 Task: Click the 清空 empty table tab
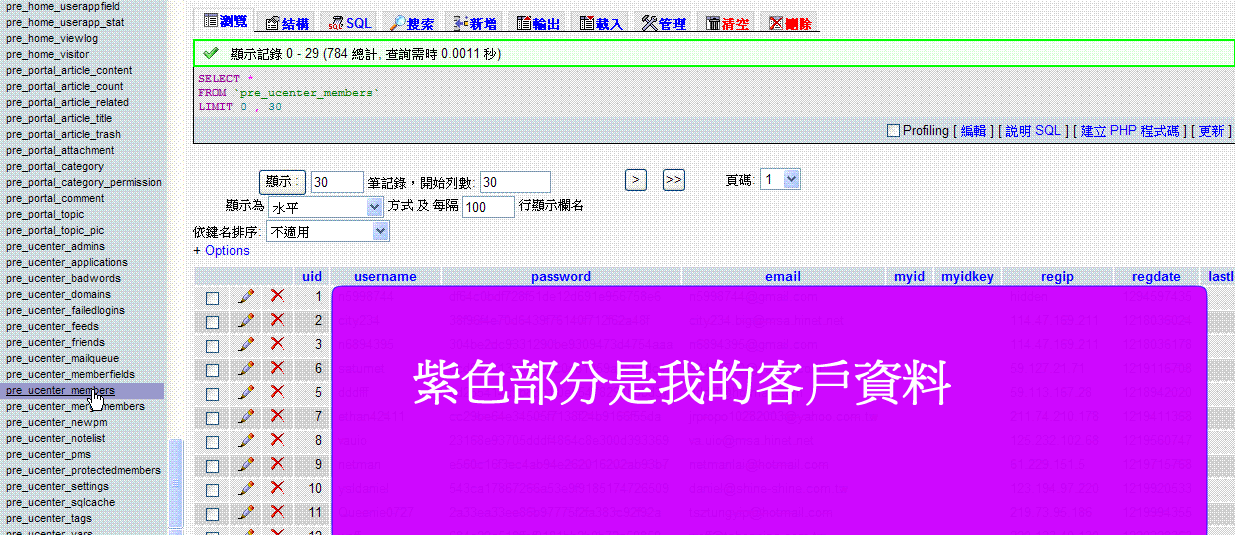[727, 23]
